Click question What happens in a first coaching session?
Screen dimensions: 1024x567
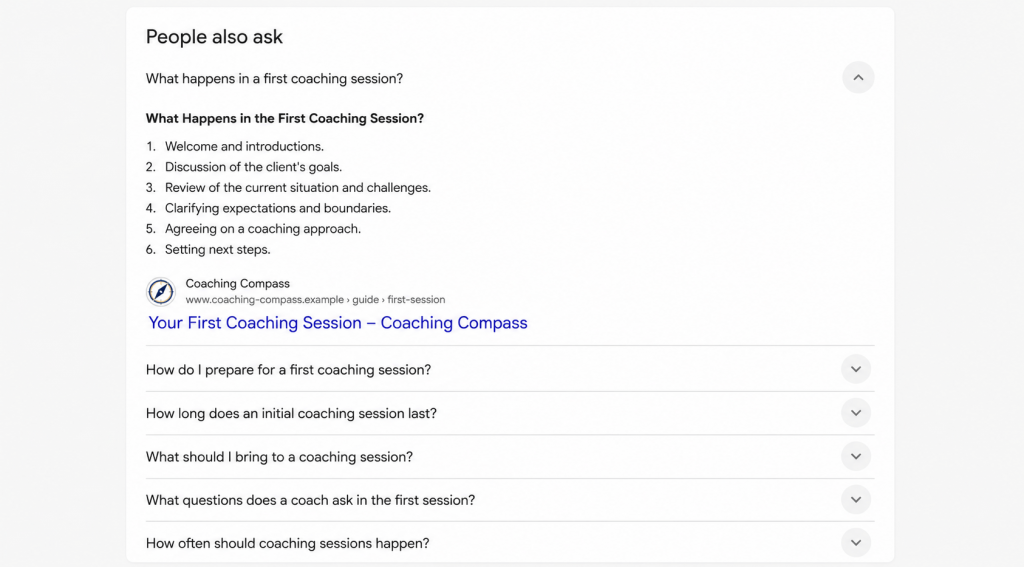coord(274,78)
